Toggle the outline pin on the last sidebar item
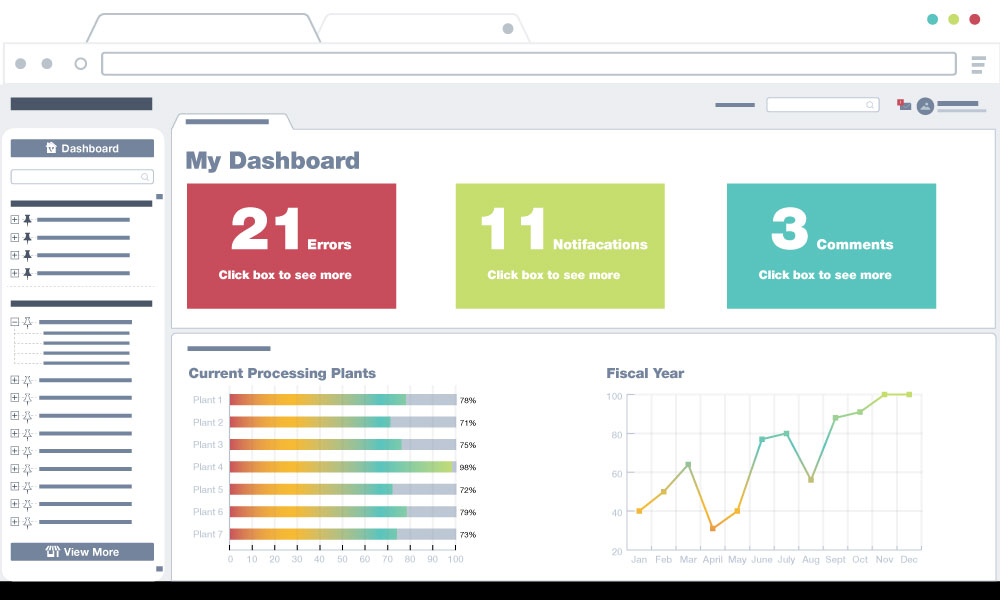The height and width of the screenshot is (600, 1000). (27, 522)
